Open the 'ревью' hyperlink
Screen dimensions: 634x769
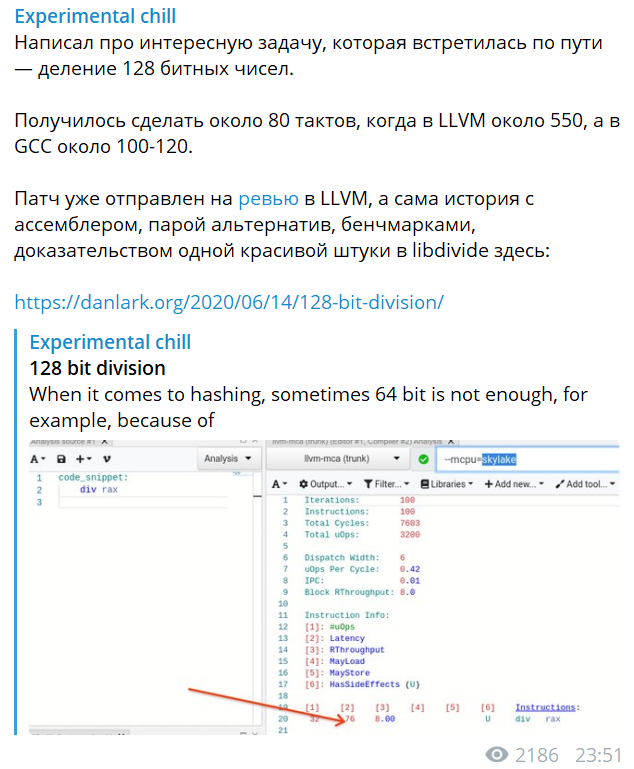pyautogui.click(x=267, y=198)
